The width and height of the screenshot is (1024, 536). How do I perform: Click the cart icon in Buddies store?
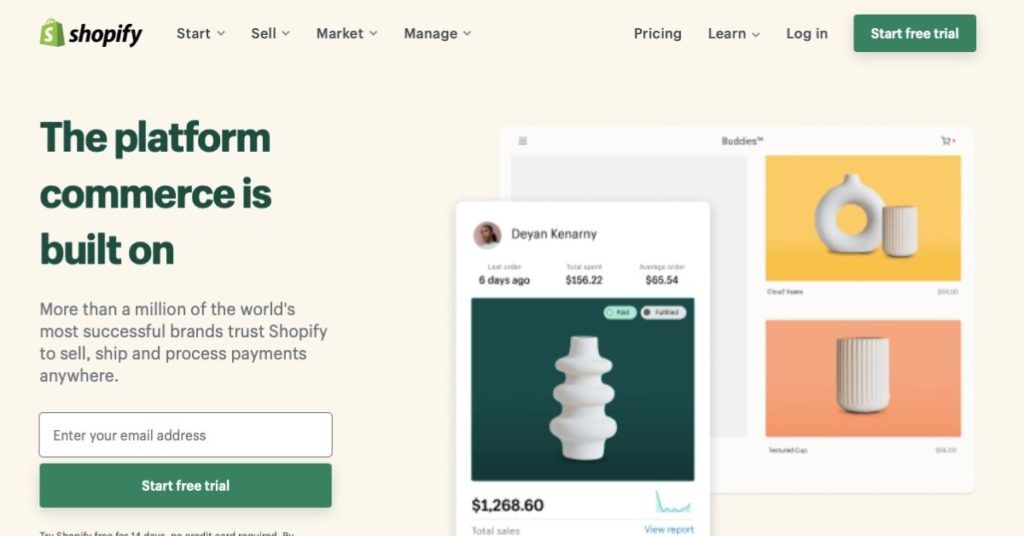[947, 141]
